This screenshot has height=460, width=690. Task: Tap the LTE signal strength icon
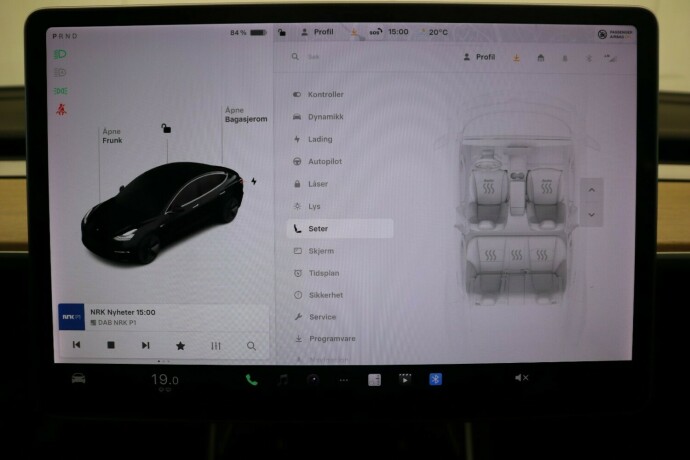coord(610,58)
